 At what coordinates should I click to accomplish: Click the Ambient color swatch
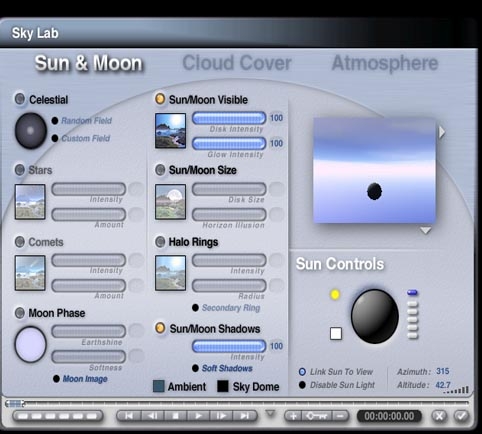coord(159,386)
